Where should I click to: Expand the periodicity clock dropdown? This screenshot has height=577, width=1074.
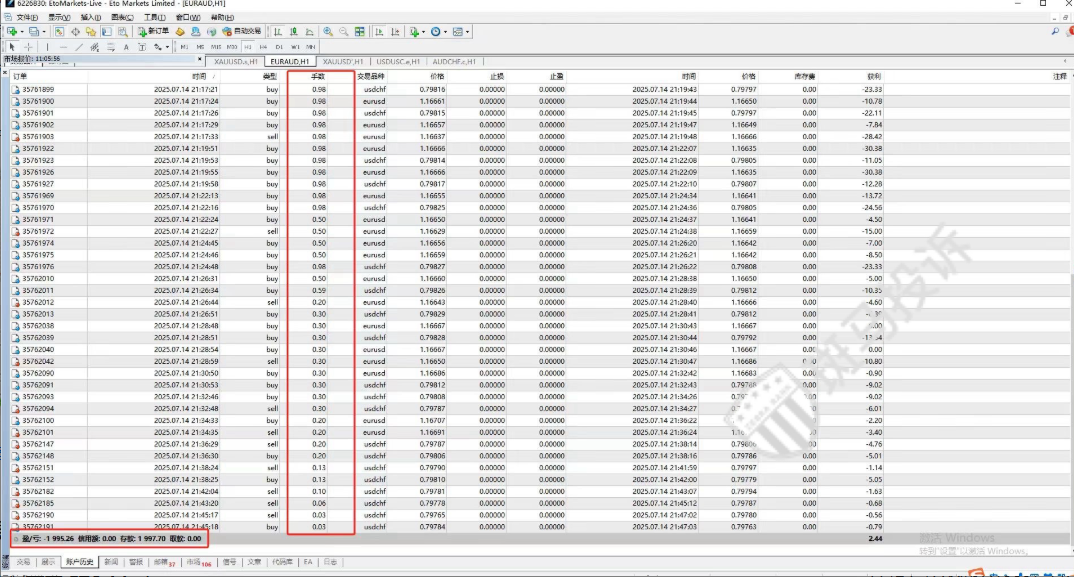click(446, 32)
